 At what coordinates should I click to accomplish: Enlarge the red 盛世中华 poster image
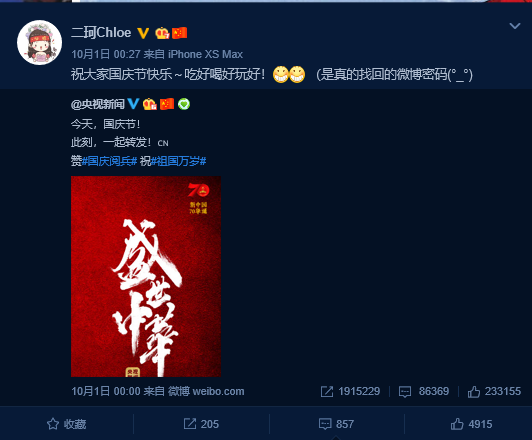(x=146, y=276)
